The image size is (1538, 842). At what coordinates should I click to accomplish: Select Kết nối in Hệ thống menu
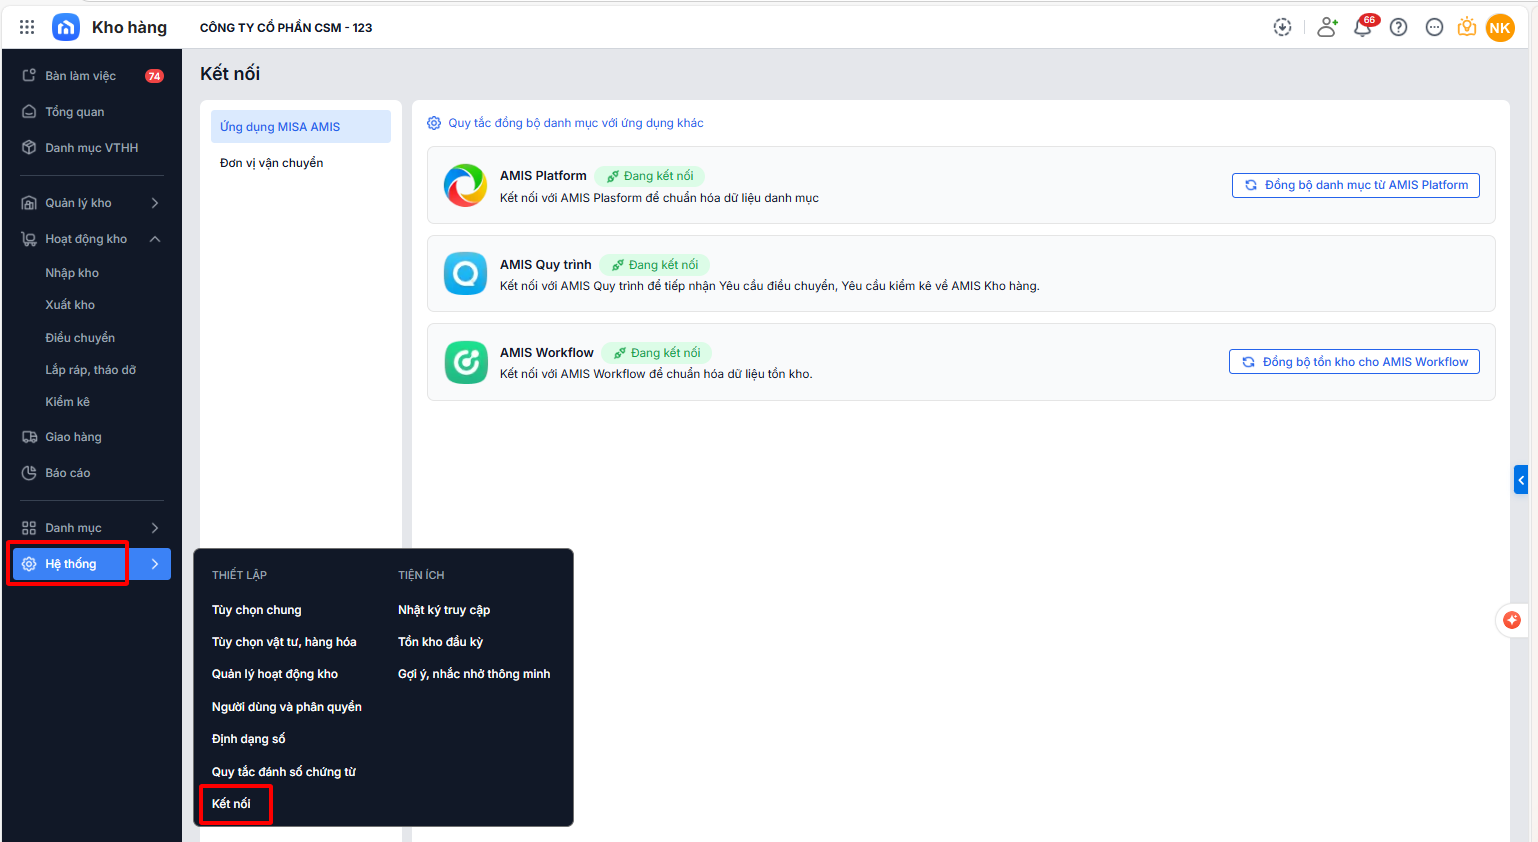pyautogui.click(x=231, y=804)
